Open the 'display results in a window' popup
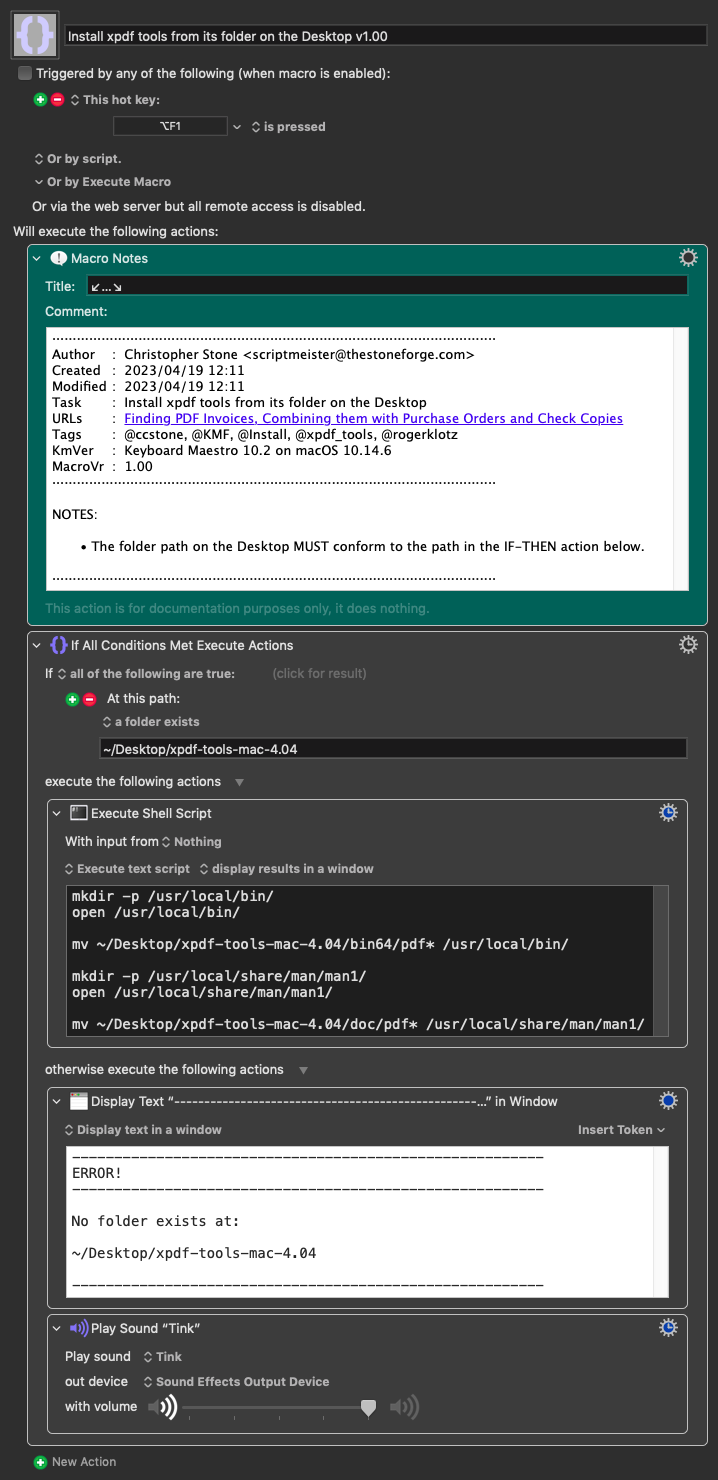Image resolution: width=718 pixels, height=1480 pixels. click(x=286, y=869)
